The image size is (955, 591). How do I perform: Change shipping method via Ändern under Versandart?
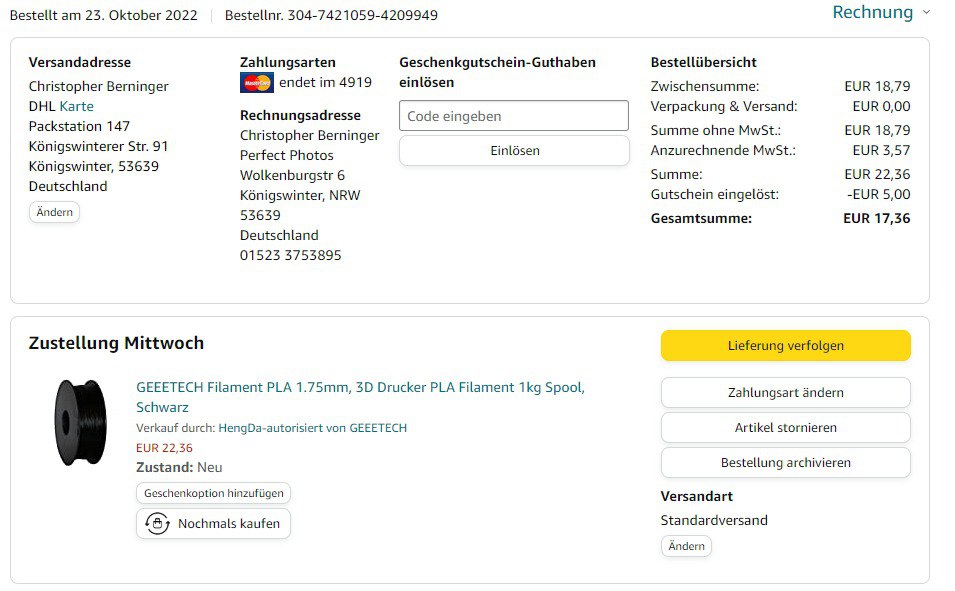click(686, 546)
